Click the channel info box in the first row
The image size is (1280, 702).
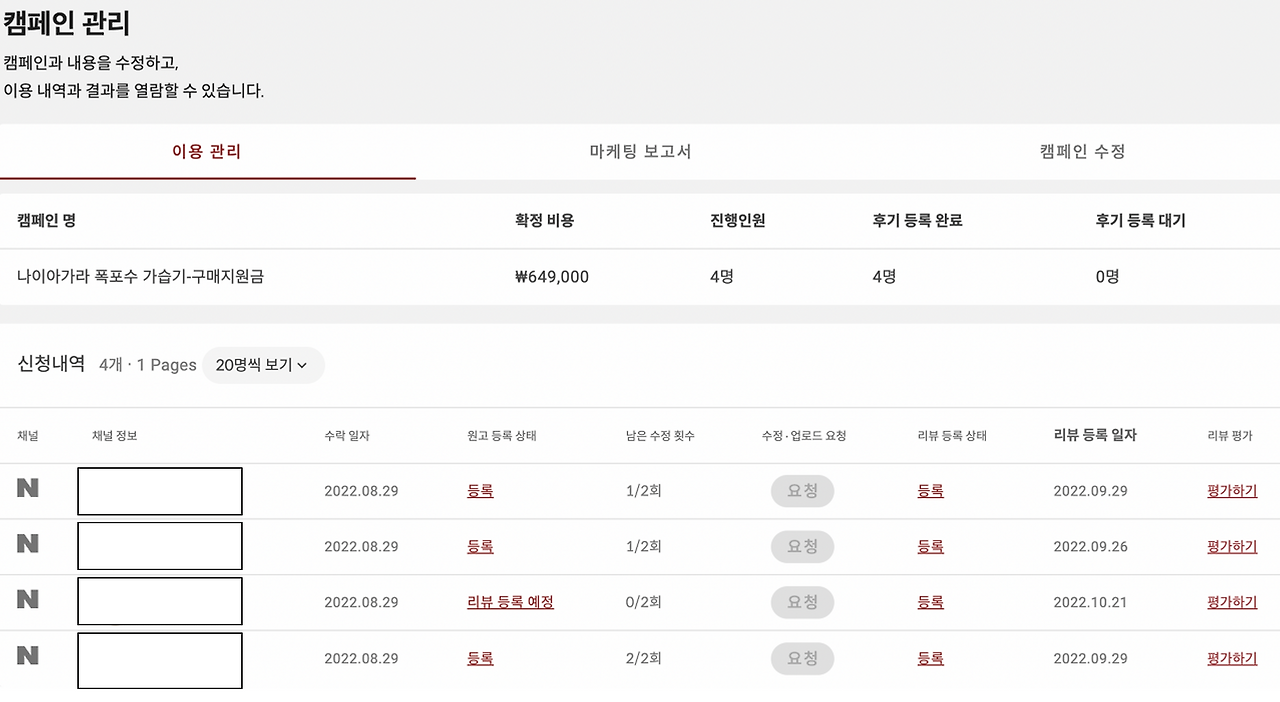(x=160, y=491)
